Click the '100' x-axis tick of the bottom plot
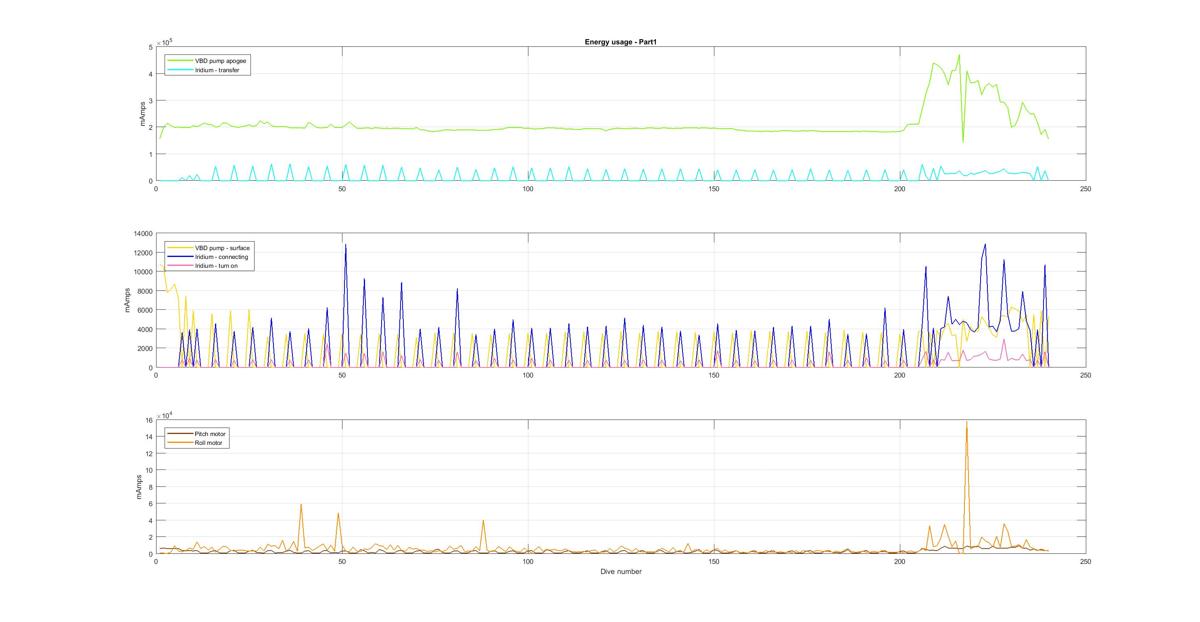 coord(528,561)
